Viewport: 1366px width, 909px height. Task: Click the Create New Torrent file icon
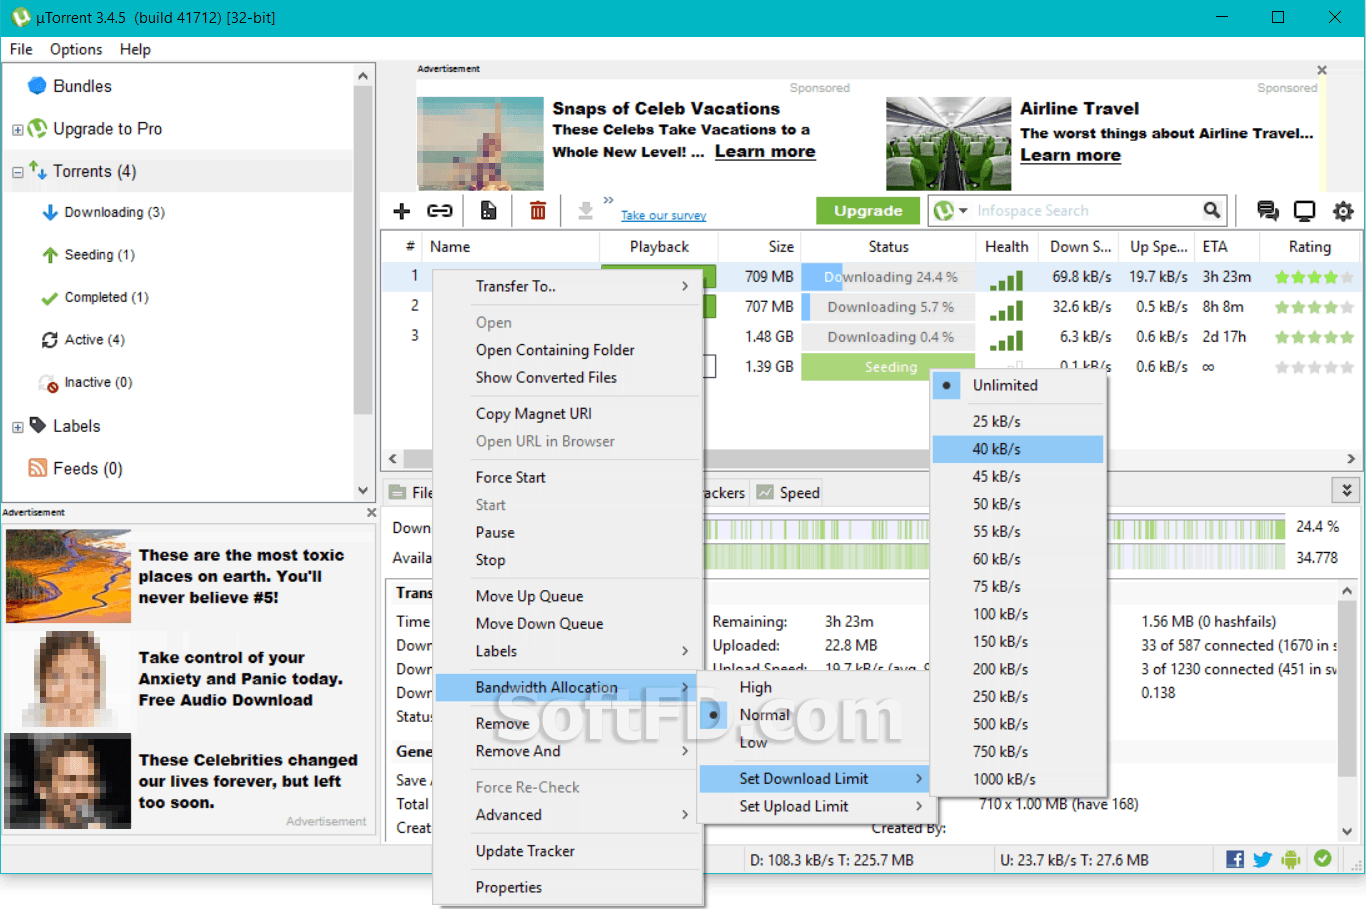click(x=488, y=211)
